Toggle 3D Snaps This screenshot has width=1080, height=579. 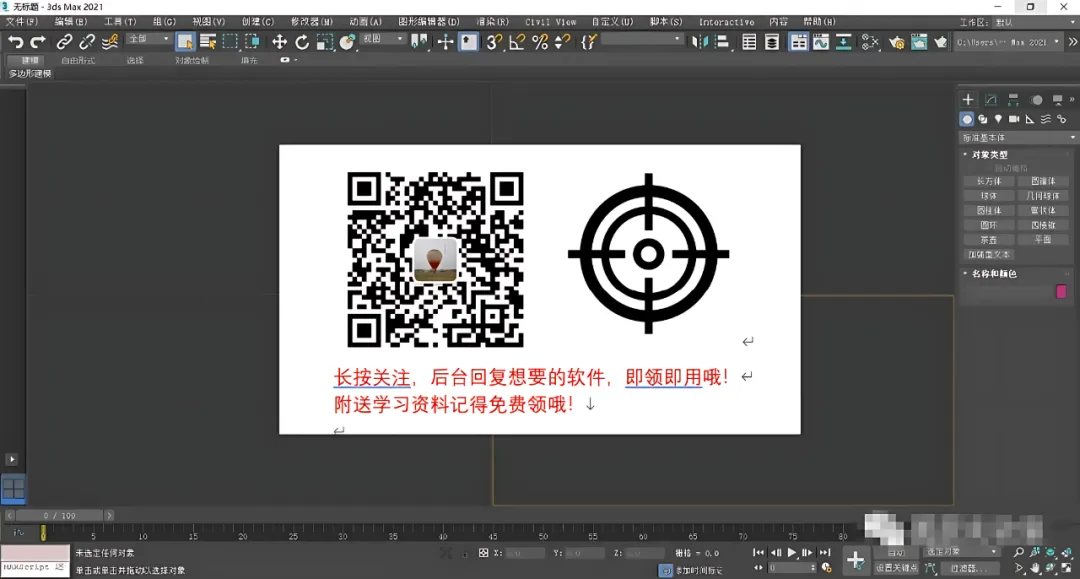point(494,42)
